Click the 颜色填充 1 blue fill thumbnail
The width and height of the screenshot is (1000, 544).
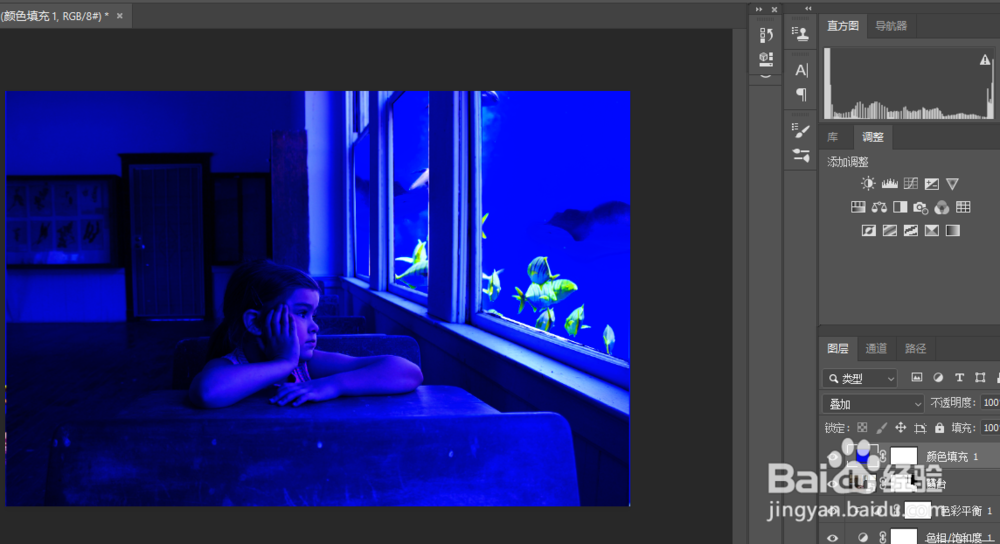(862, 455)
